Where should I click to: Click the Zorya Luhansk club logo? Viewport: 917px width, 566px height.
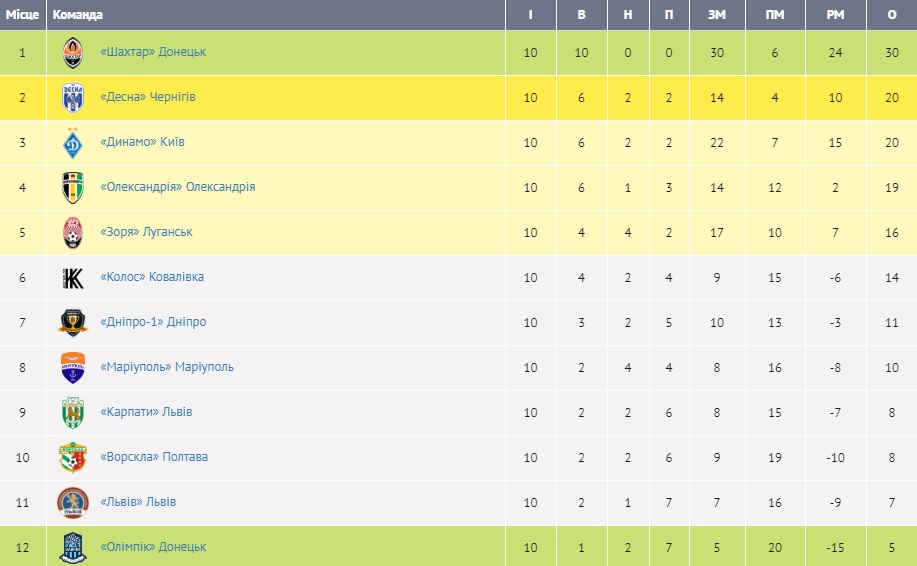[x=72, y=233]
